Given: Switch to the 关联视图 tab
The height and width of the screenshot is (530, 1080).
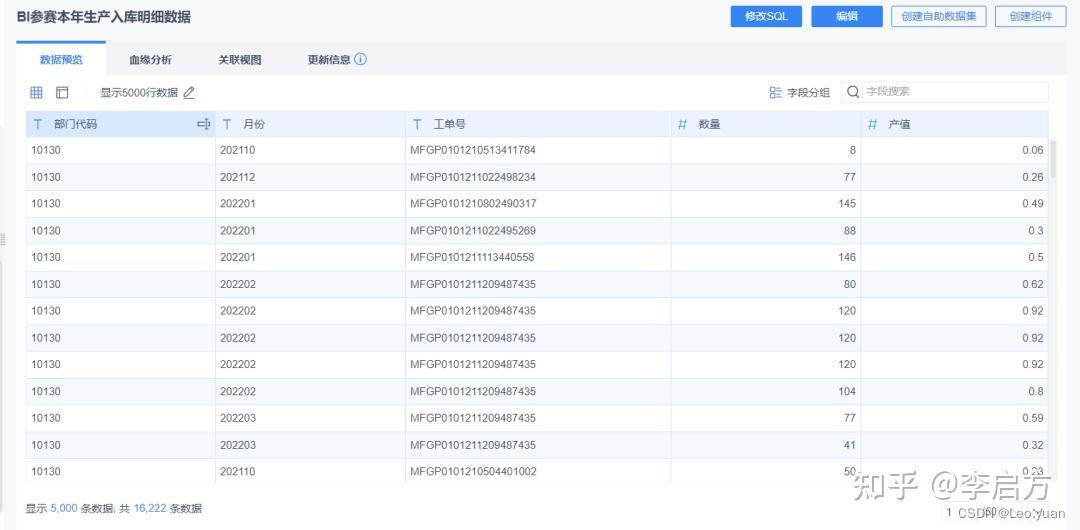Looking at the screenshot, I should point(240,60).
